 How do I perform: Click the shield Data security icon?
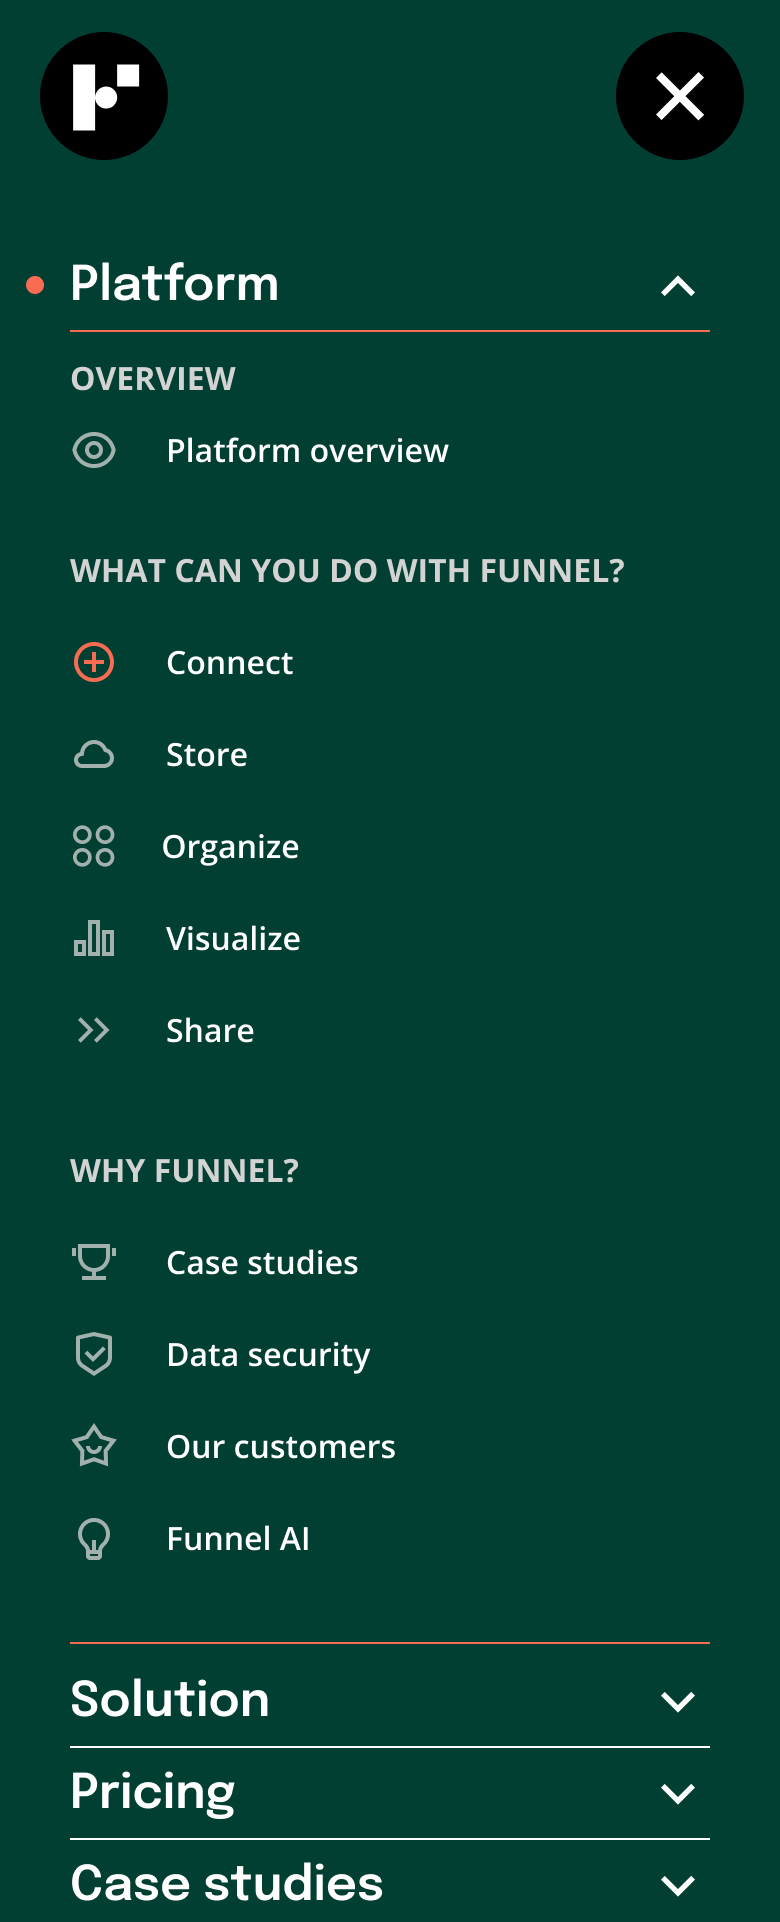pyautogui.click(x=94, y=1354)
